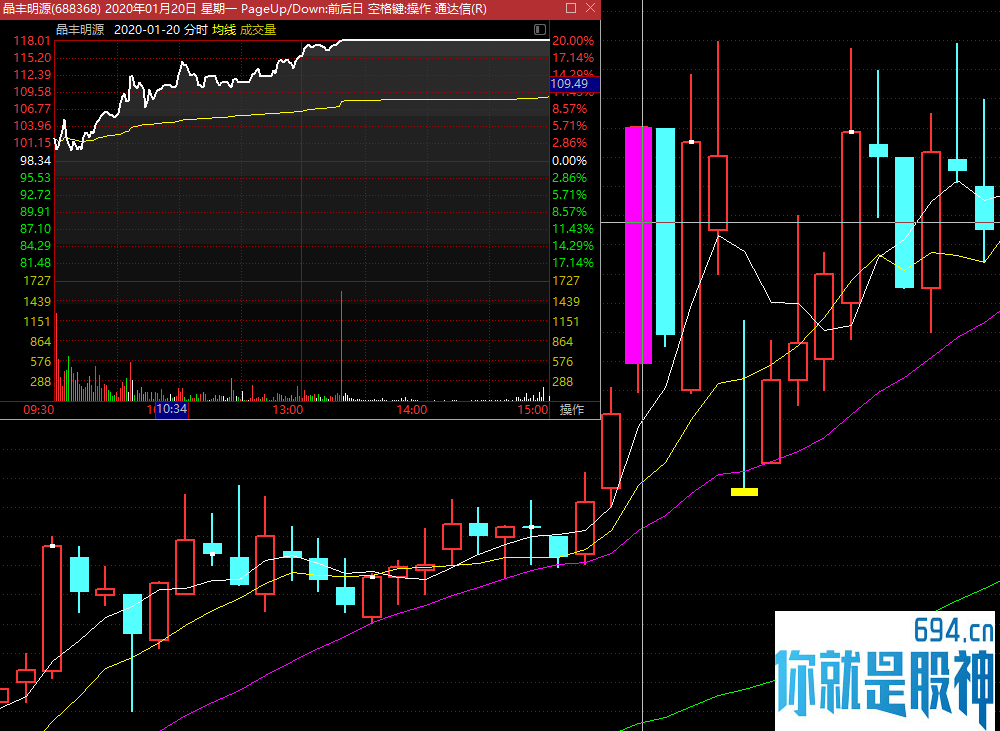Viewport: 1000px width, 731px height.
Task: Select the 成交量 legend label
Action: (258, 29)
